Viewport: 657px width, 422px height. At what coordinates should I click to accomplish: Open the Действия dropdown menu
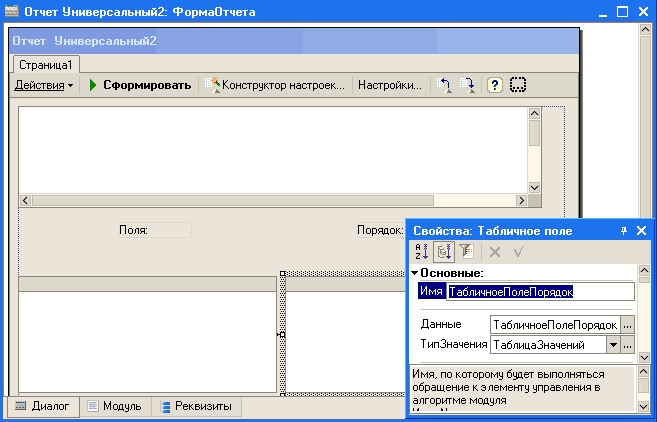click(44, 85)
